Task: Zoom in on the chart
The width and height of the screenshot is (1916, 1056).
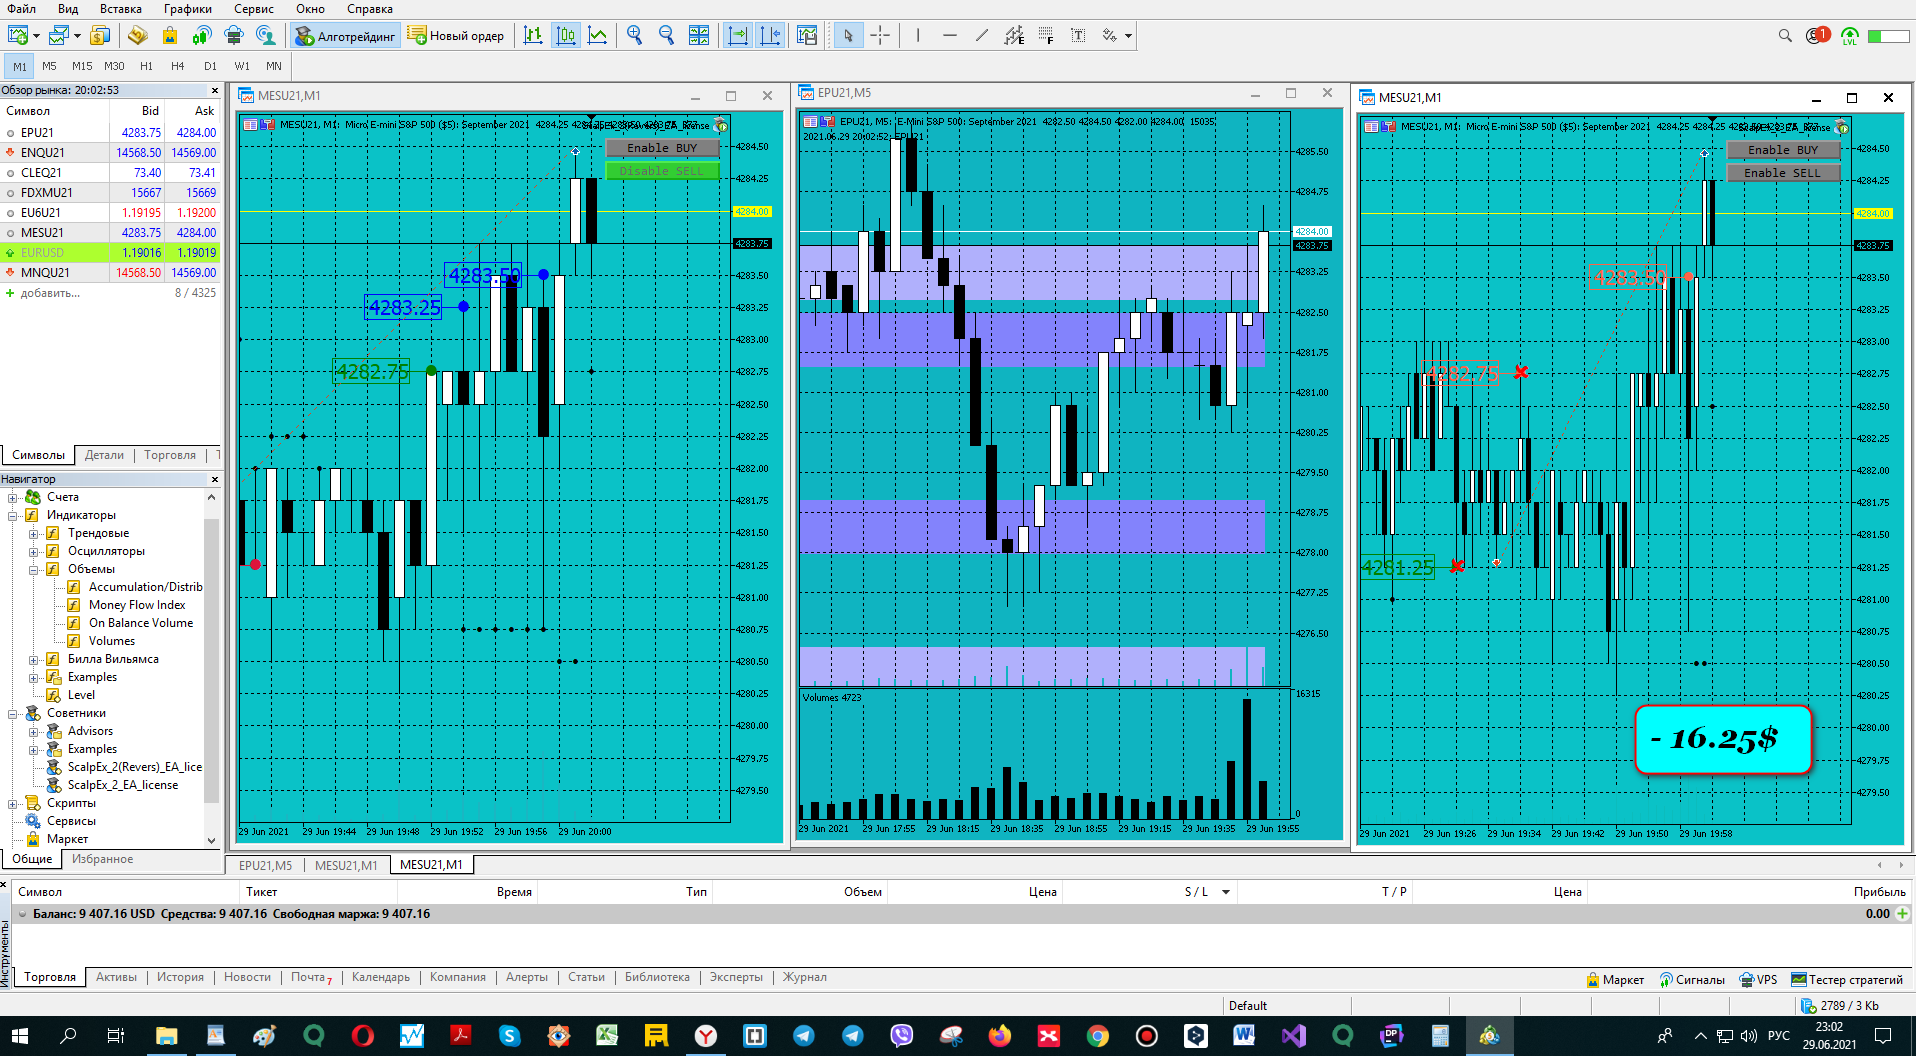Action: click(634, 36)
